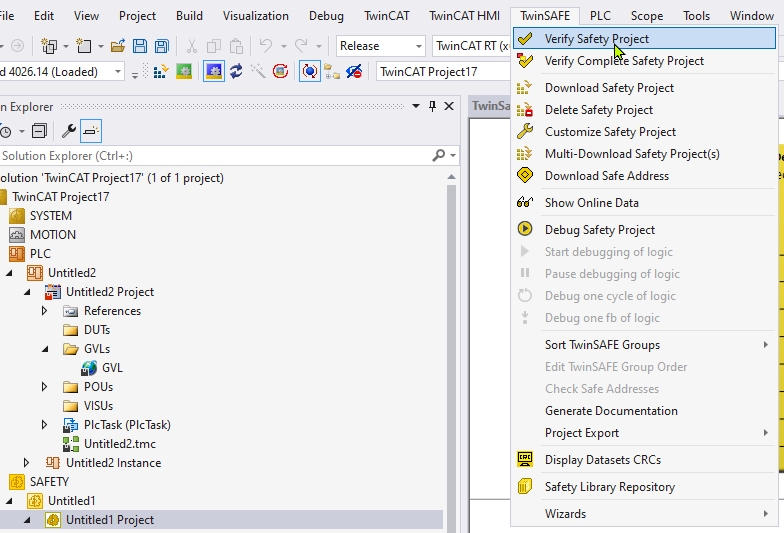
Task: Open the TwinCAT Project17 combo box
Action: pyautogui.click(x=444, y=72)
